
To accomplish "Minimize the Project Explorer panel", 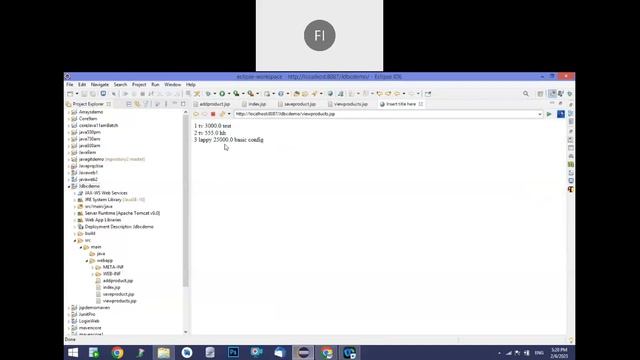I will tap(175, 104).
